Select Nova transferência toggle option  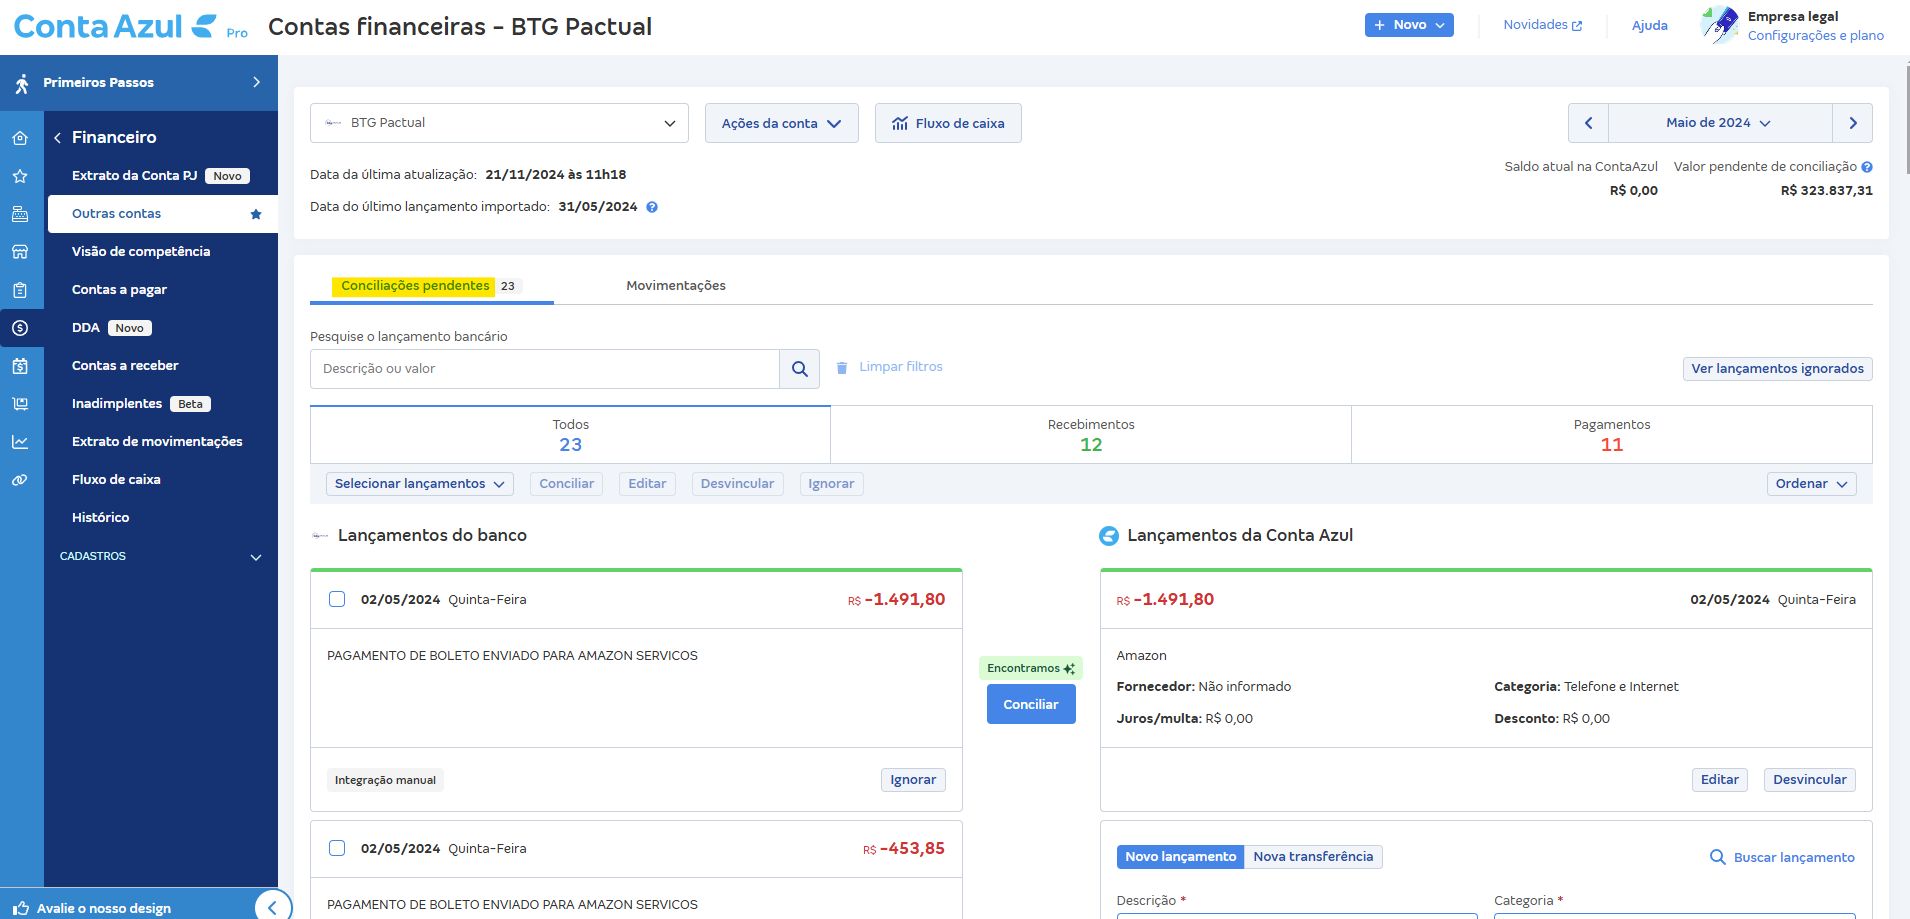(x=1313, y=857)
